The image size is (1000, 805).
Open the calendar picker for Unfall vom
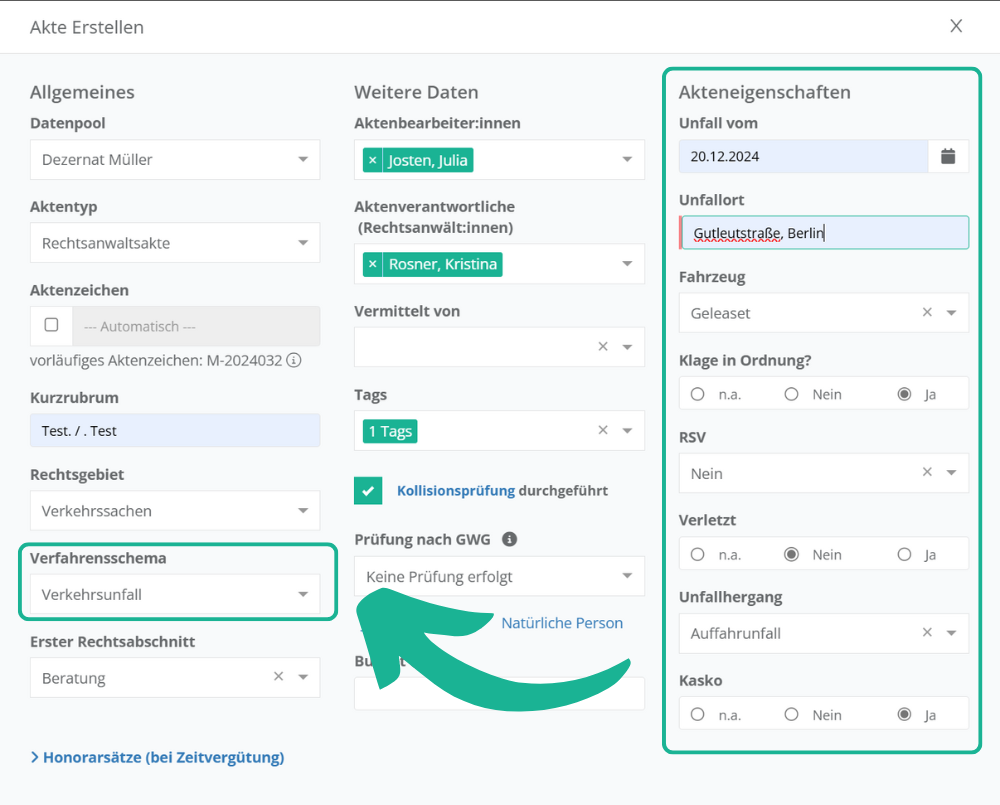[948, 156]
